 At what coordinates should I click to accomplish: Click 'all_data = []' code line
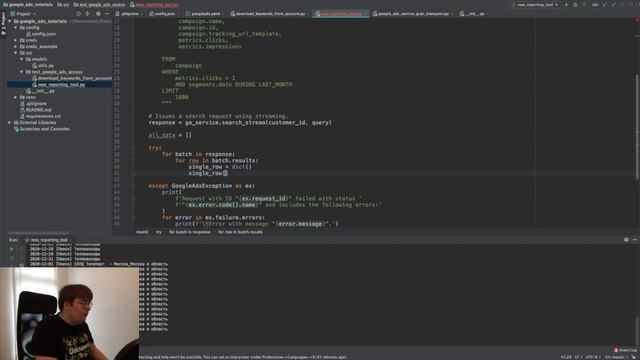(x=170, y=135)
